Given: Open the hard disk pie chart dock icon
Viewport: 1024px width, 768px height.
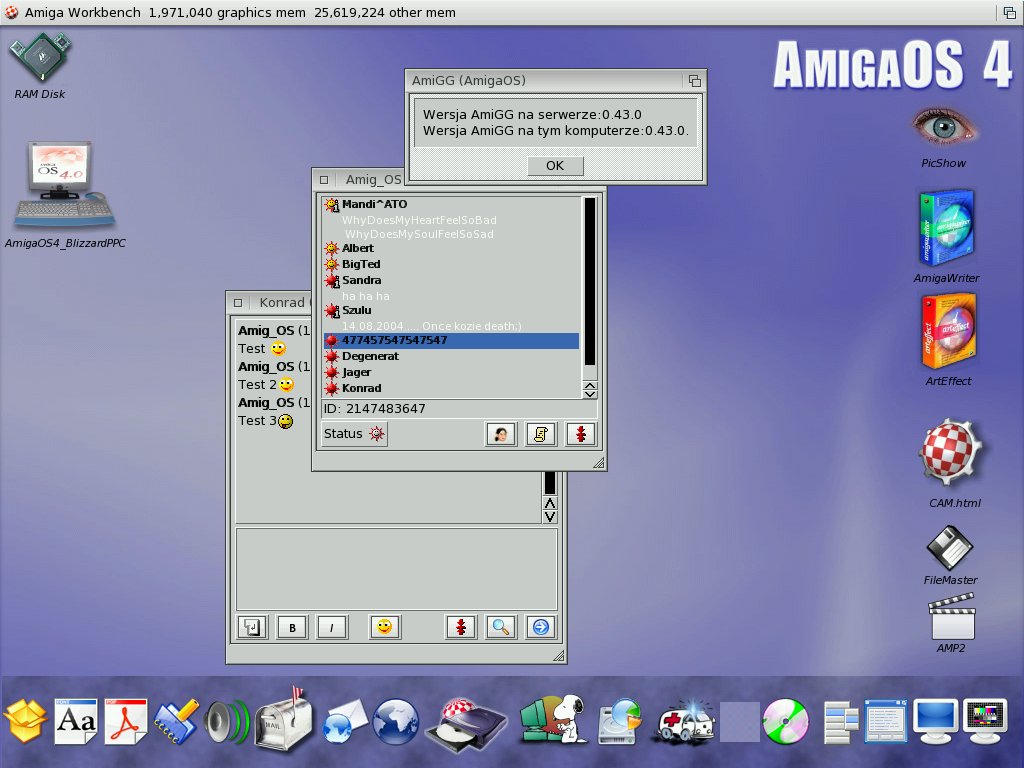Looking at the screenshot, I should tap(620, 722).
